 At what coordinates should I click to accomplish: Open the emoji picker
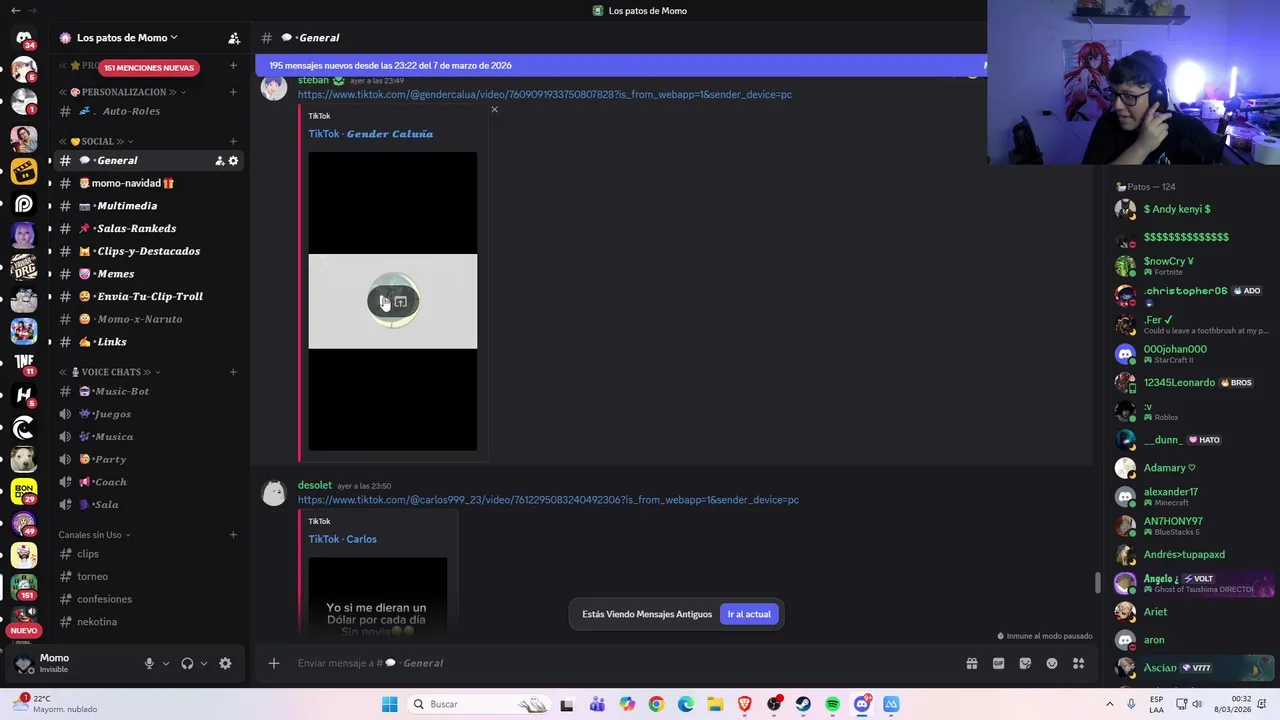click(x=1052, y=663)
